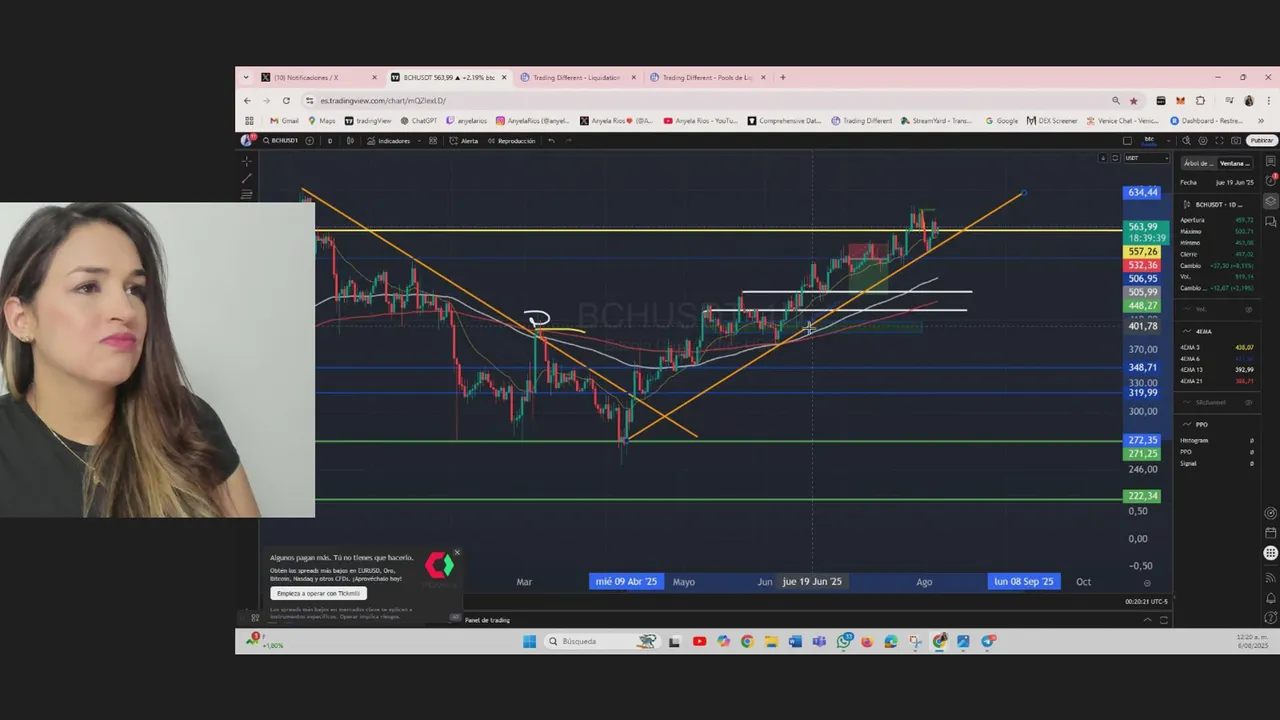Bookmark this page with star icon
1280x720 pixels.
point(1134,101)
